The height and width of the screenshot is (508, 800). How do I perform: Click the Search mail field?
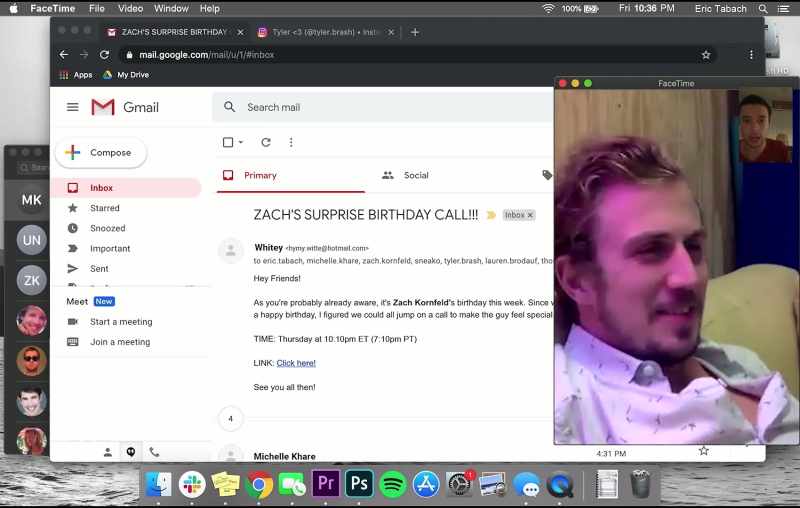tap(383, 107)
